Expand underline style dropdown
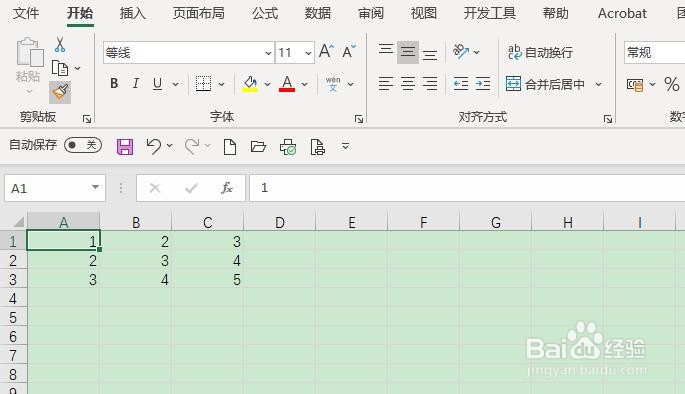This screenshot has height=394, width=685. coord(176,84)
